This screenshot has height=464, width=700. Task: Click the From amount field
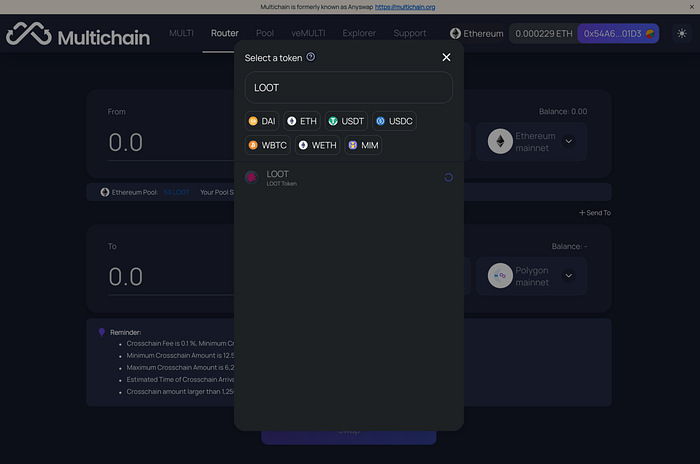click(x=171, y=143)
